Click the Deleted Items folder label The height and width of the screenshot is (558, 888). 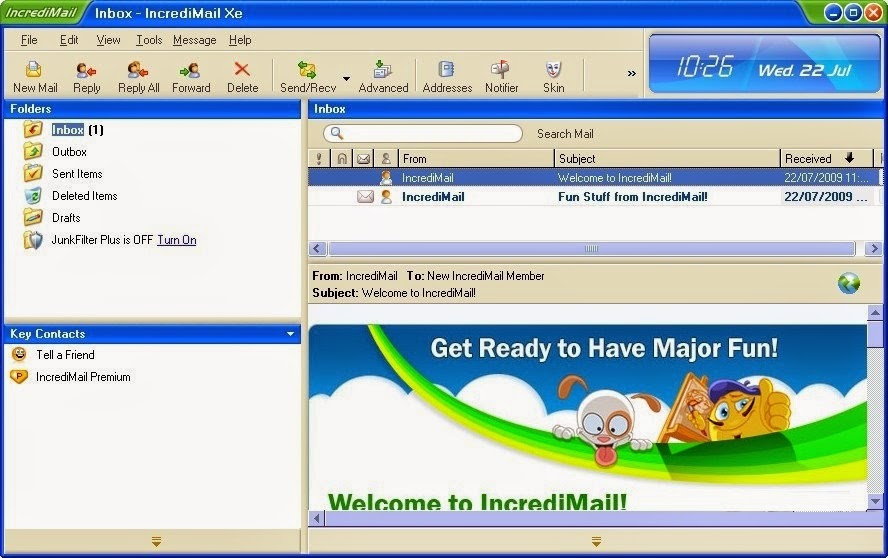coord(84,196)
